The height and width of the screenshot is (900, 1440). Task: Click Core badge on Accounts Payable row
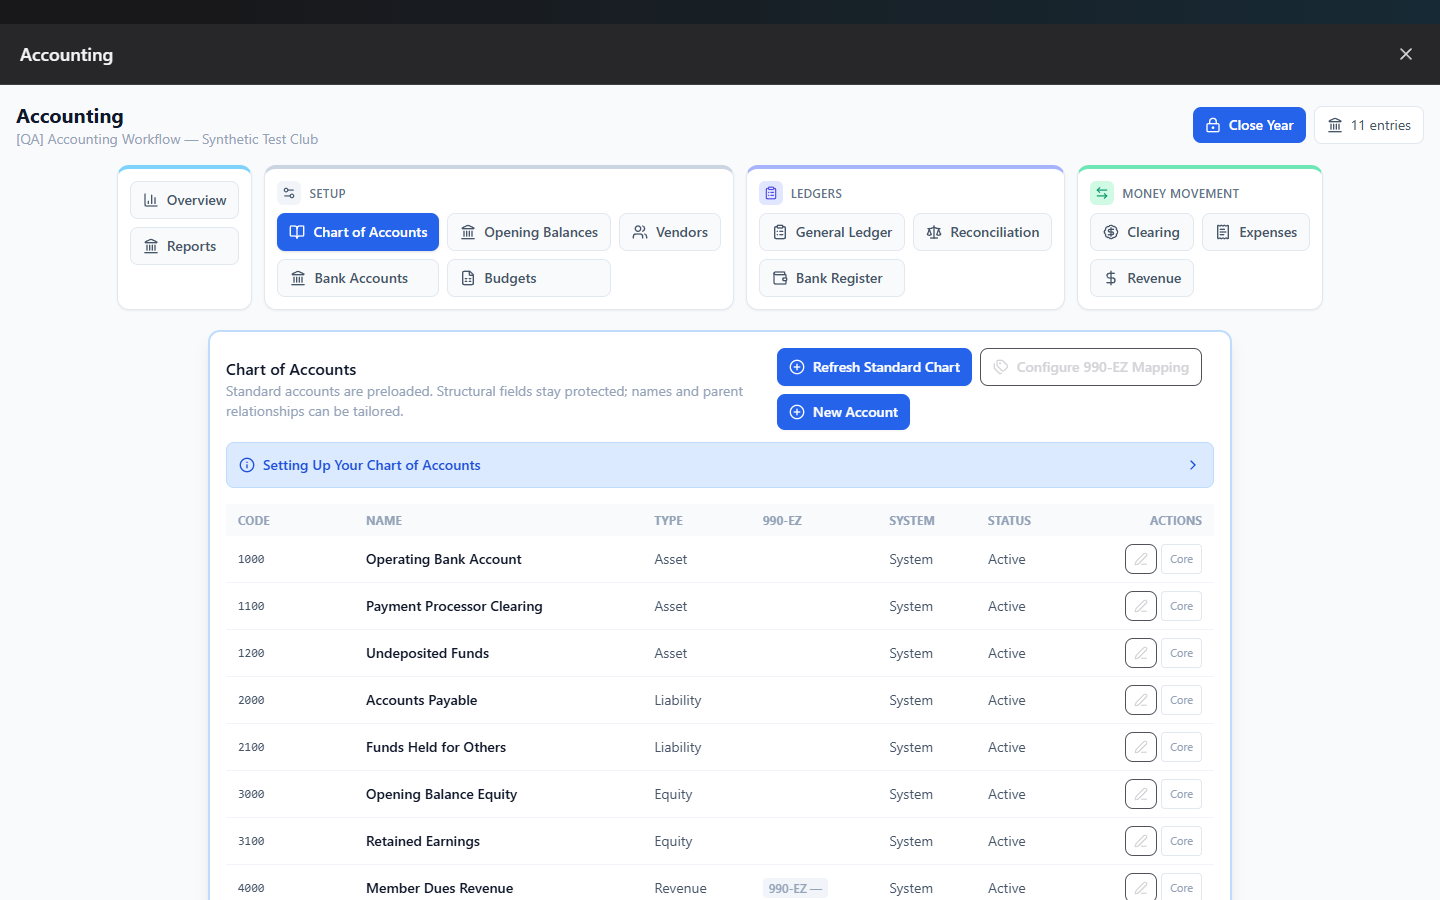tap(1181, 700)
